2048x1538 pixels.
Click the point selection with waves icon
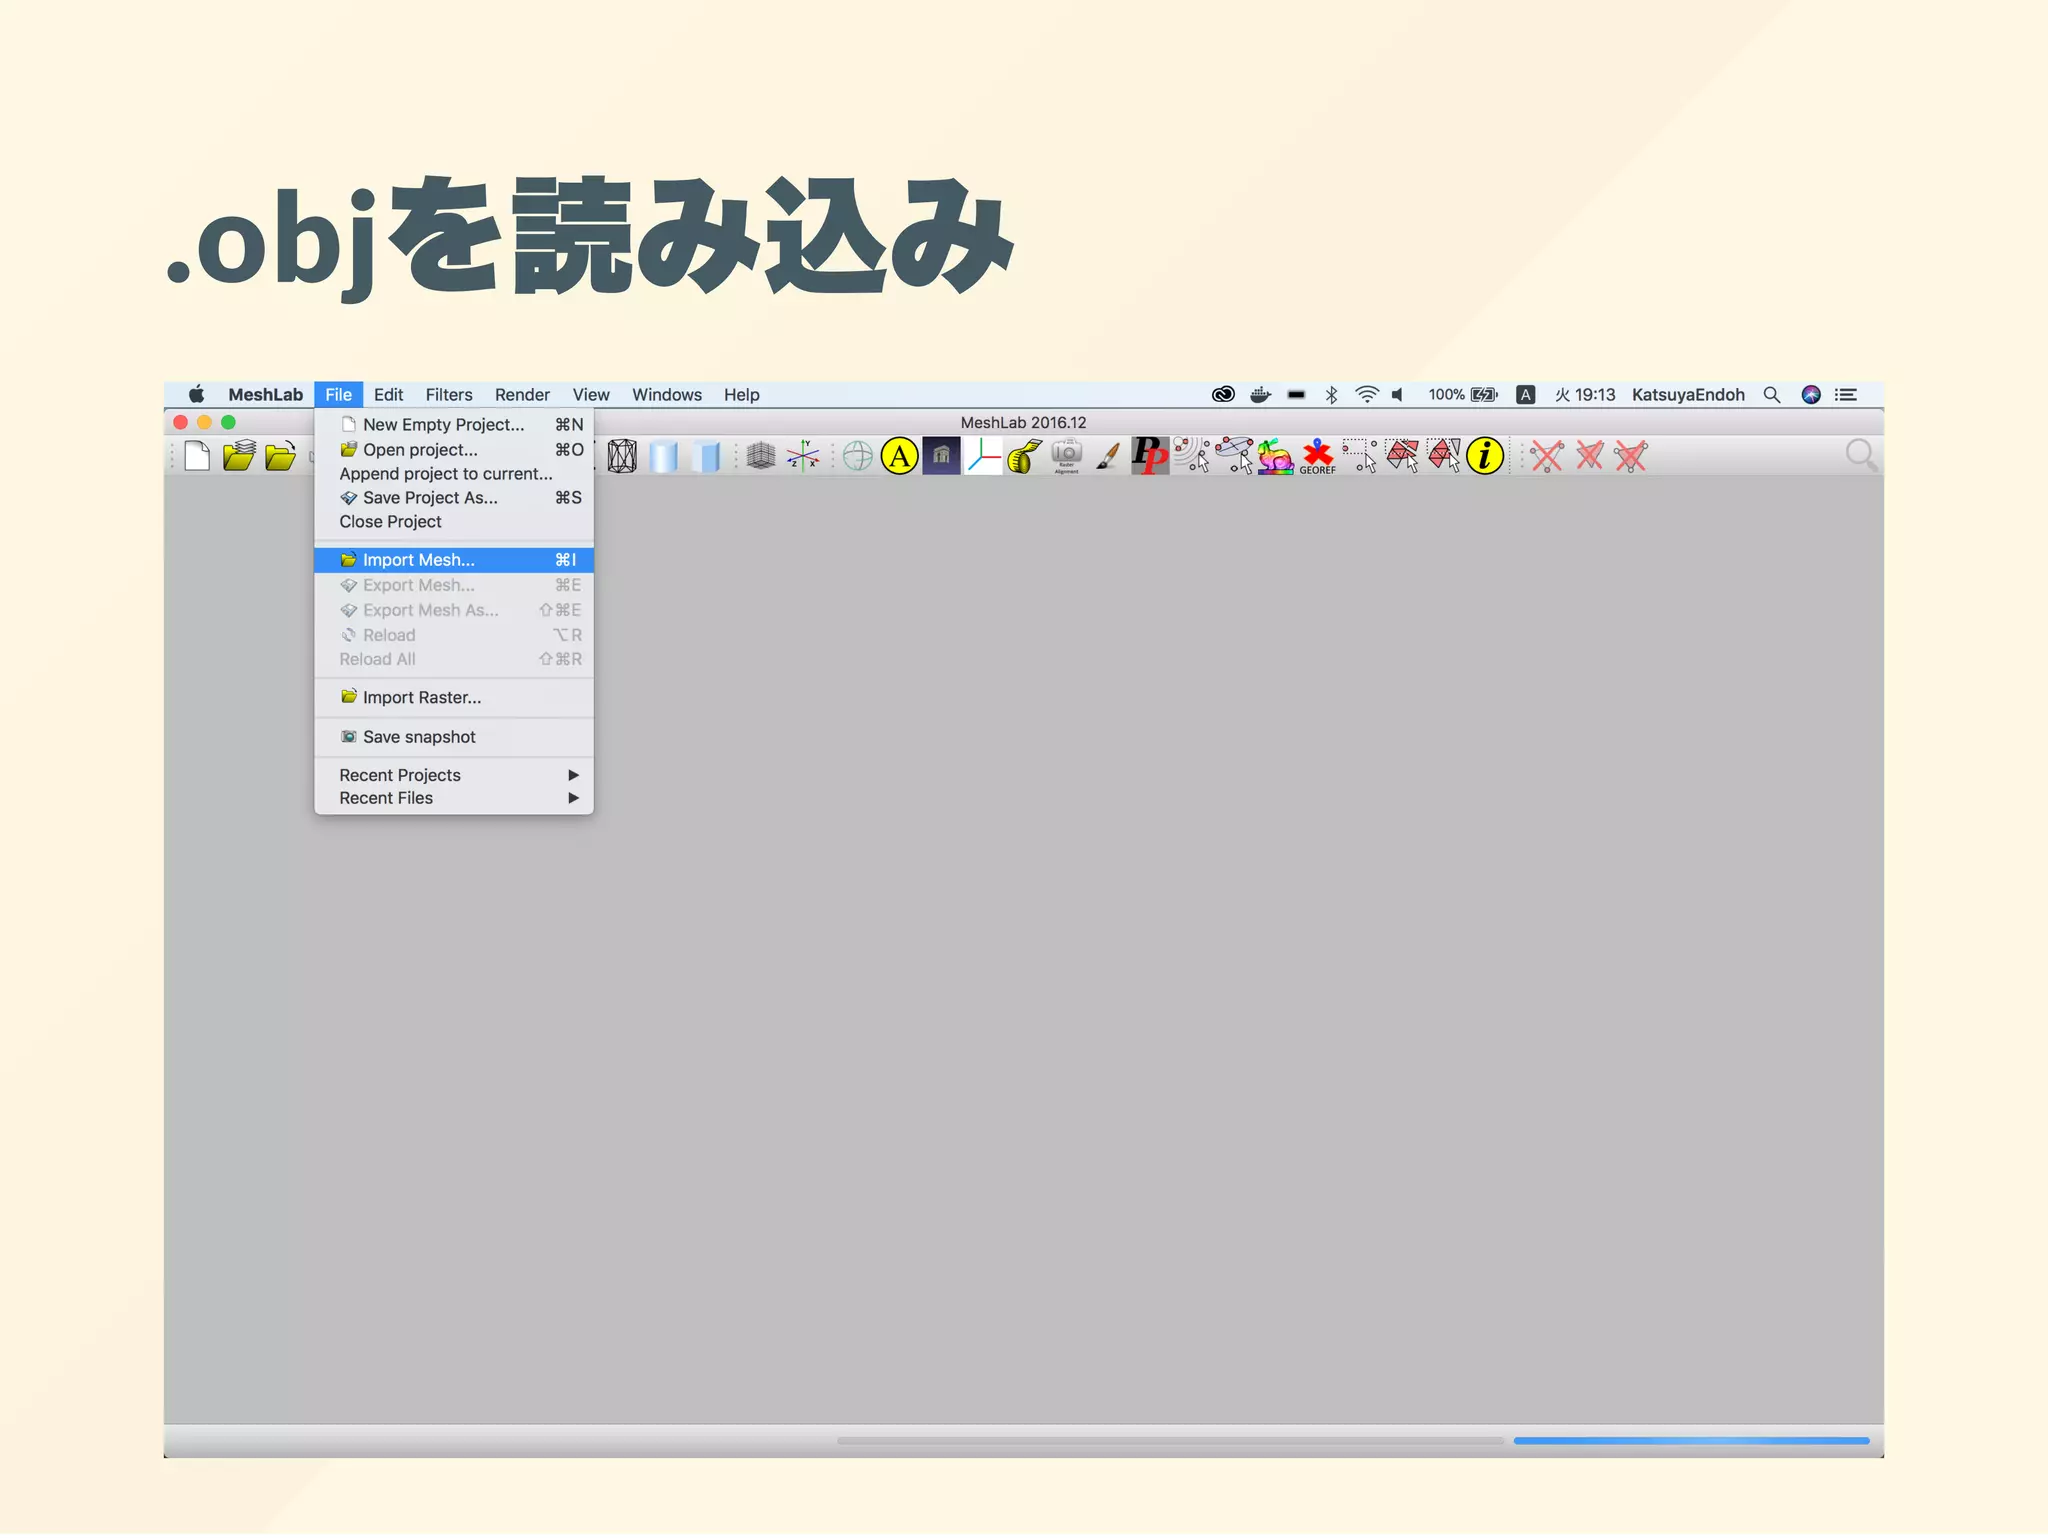point(1191,455)
